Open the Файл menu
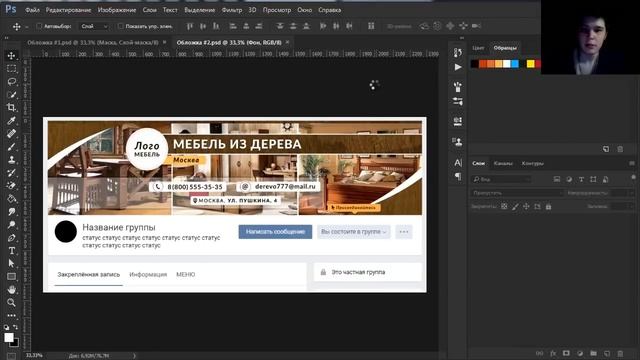This screenshot has width=640, height=360. [x=32, y=10]
